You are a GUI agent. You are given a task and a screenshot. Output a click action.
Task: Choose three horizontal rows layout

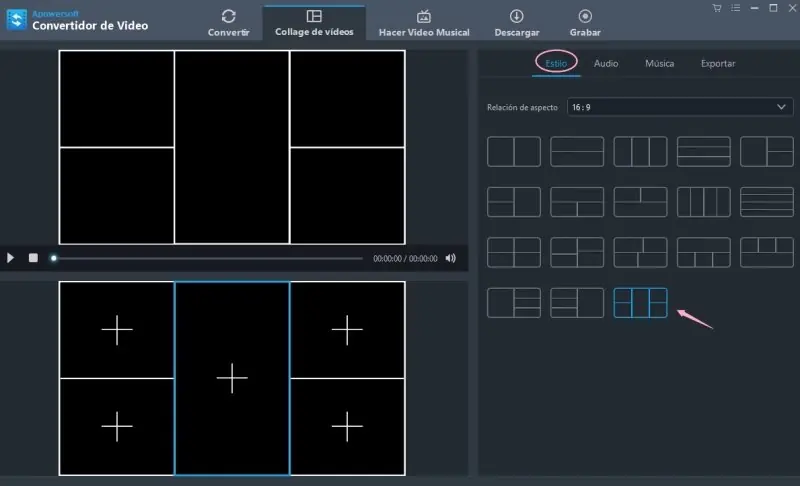704,151
